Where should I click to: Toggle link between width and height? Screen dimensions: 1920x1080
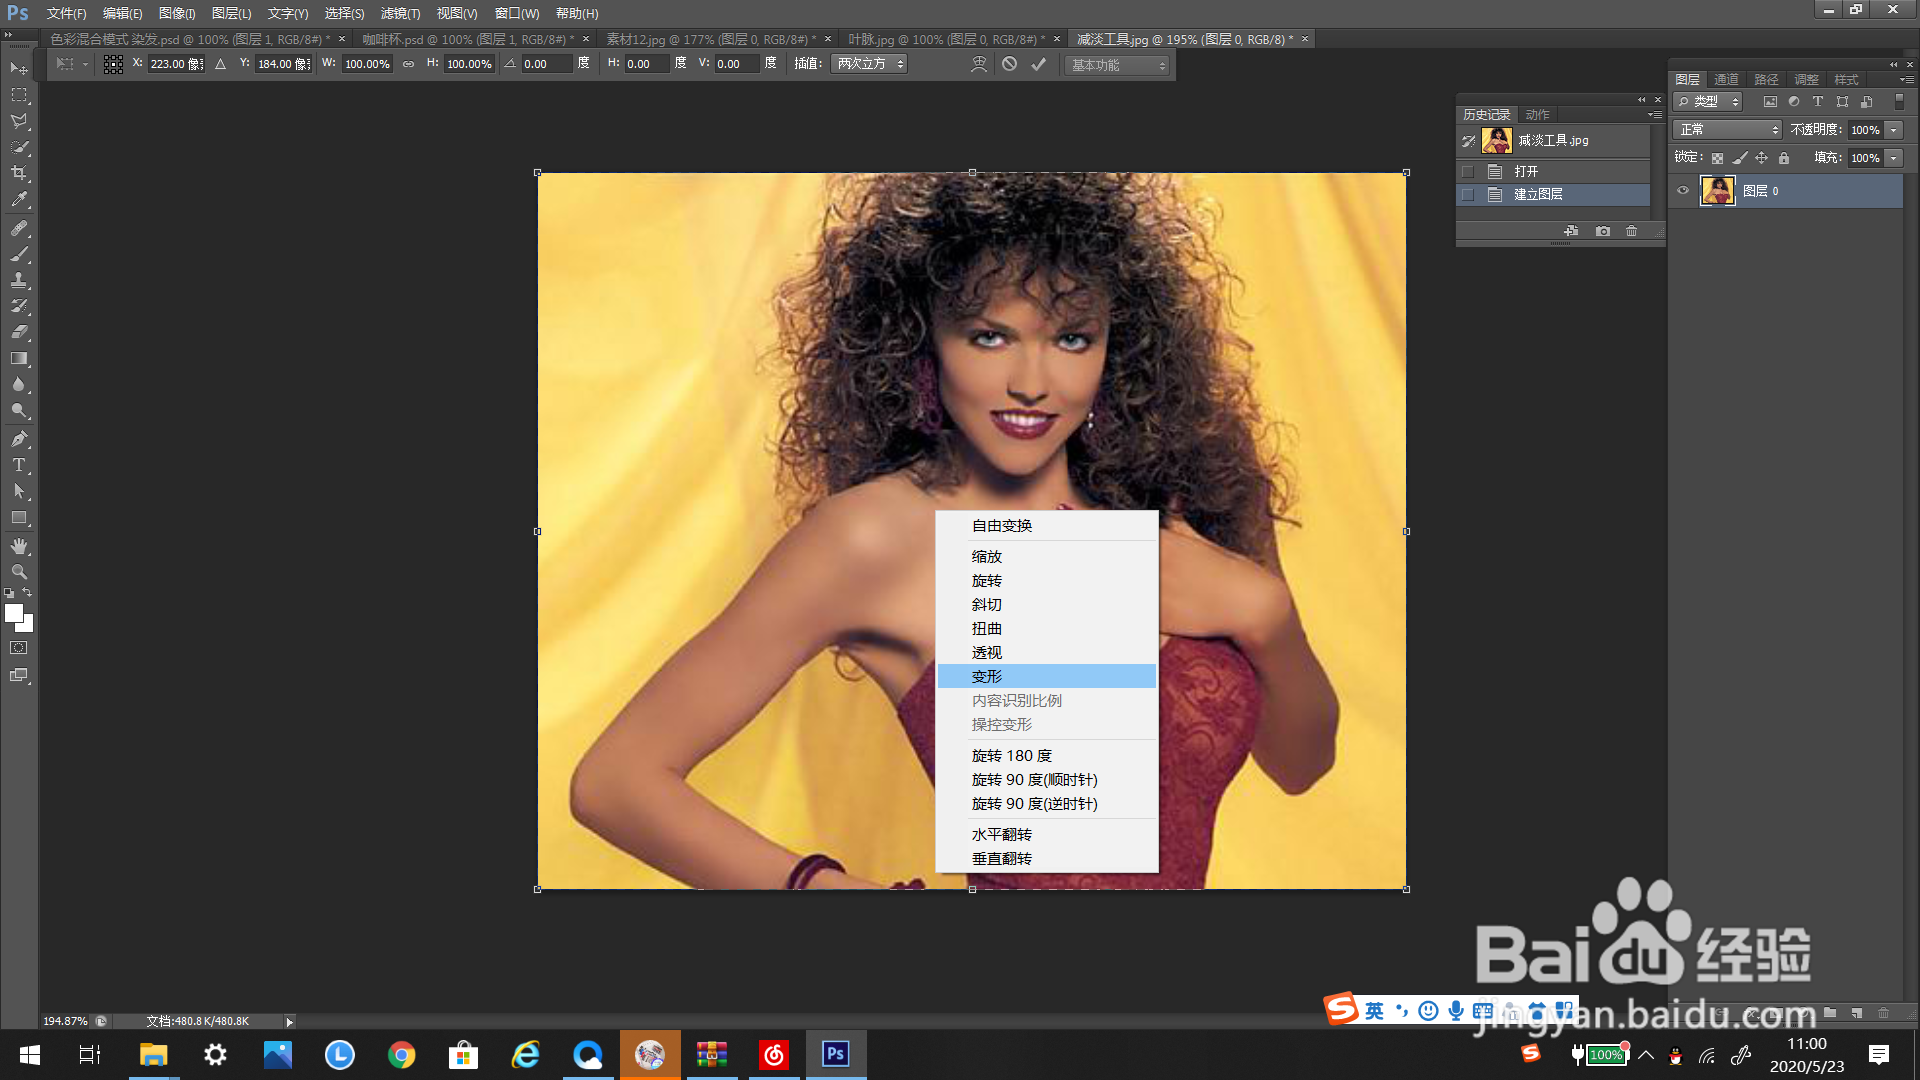408,64
